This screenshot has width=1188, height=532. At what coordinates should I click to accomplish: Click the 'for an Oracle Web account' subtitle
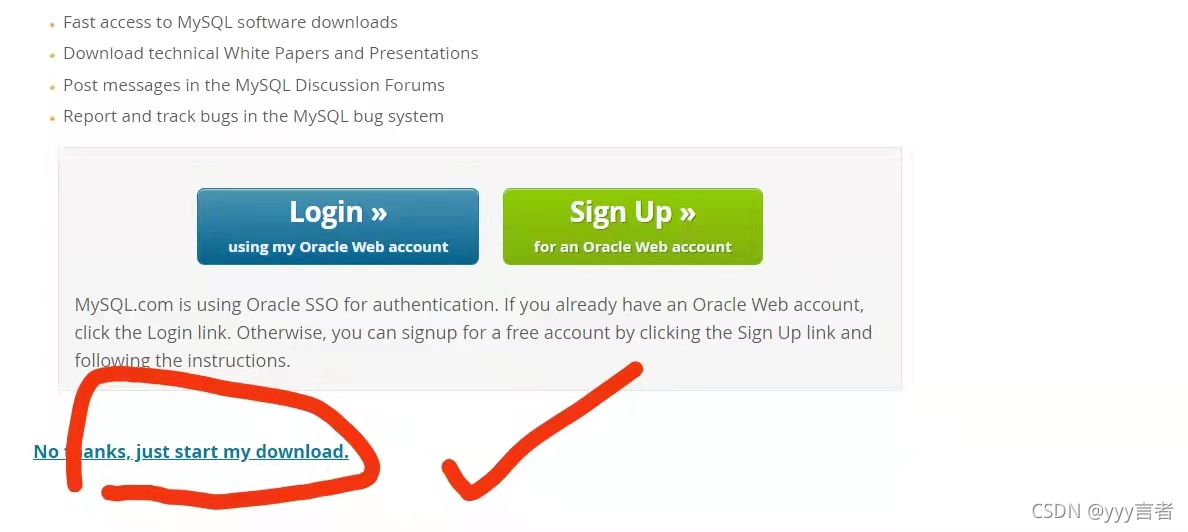tap(633, 247)
